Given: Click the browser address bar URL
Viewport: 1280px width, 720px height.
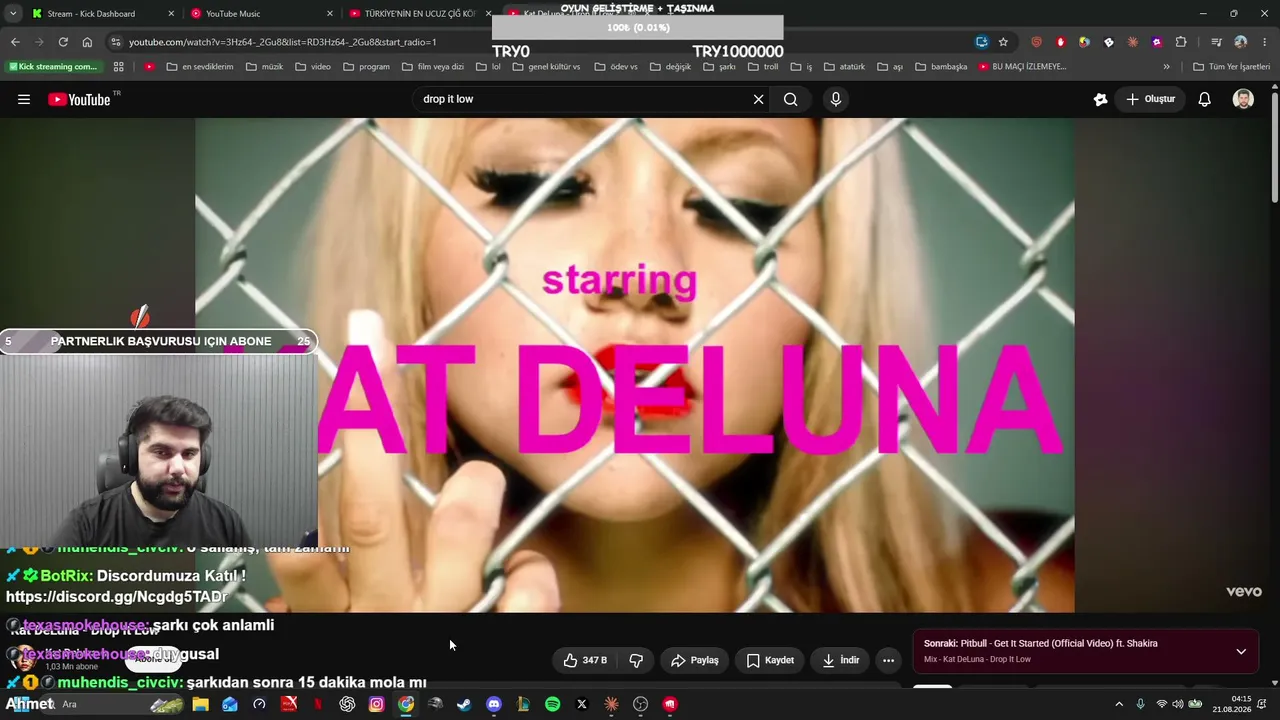Looking at the screenshot, I should pos(283,42).
